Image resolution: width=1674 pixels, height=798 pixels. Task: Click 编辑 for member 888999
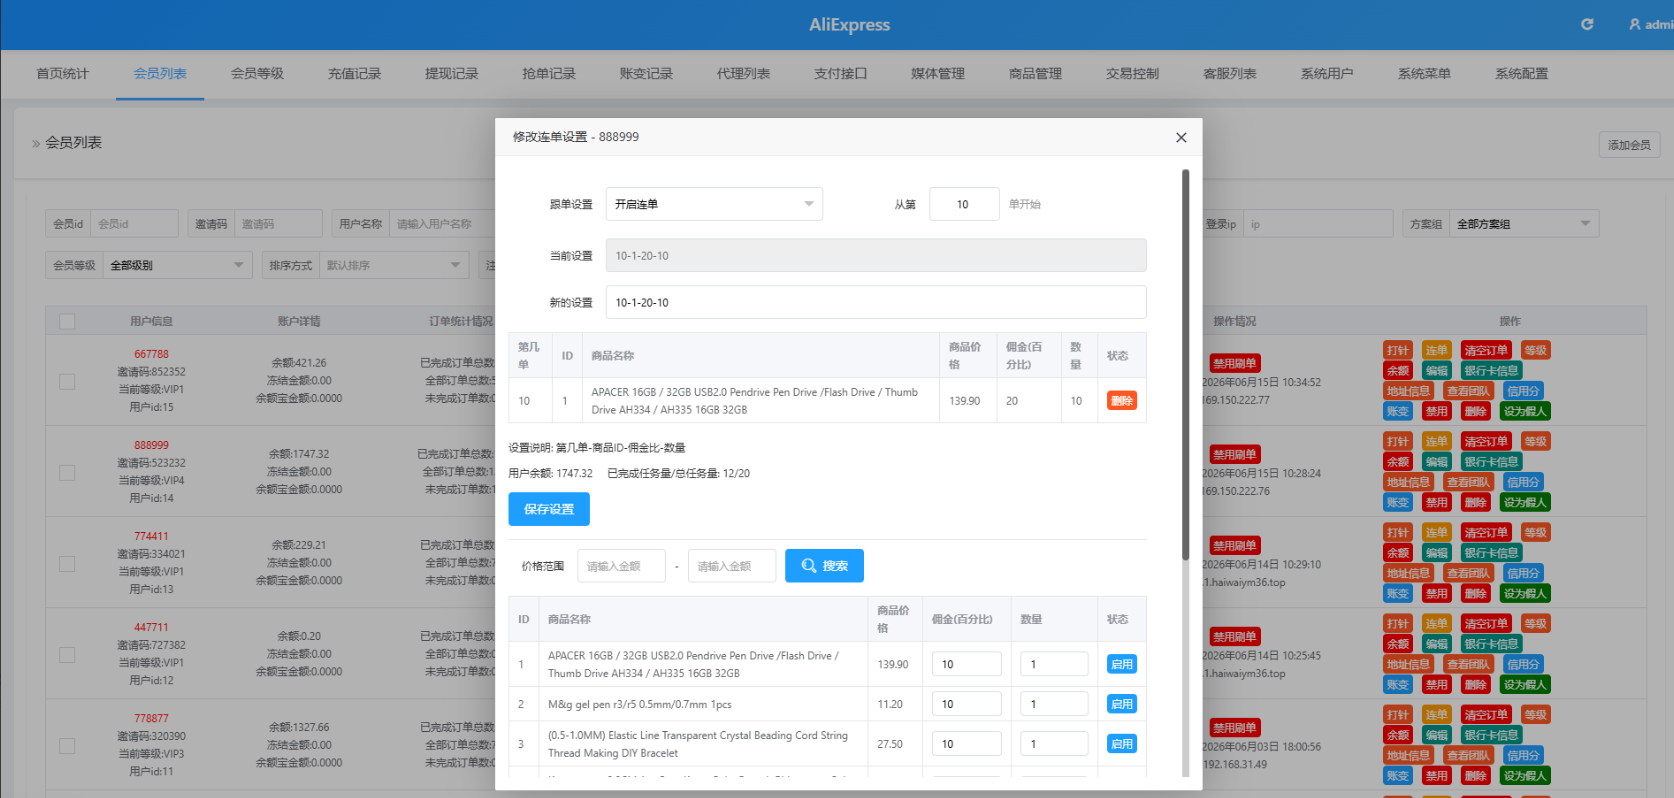coord(1436,462)
